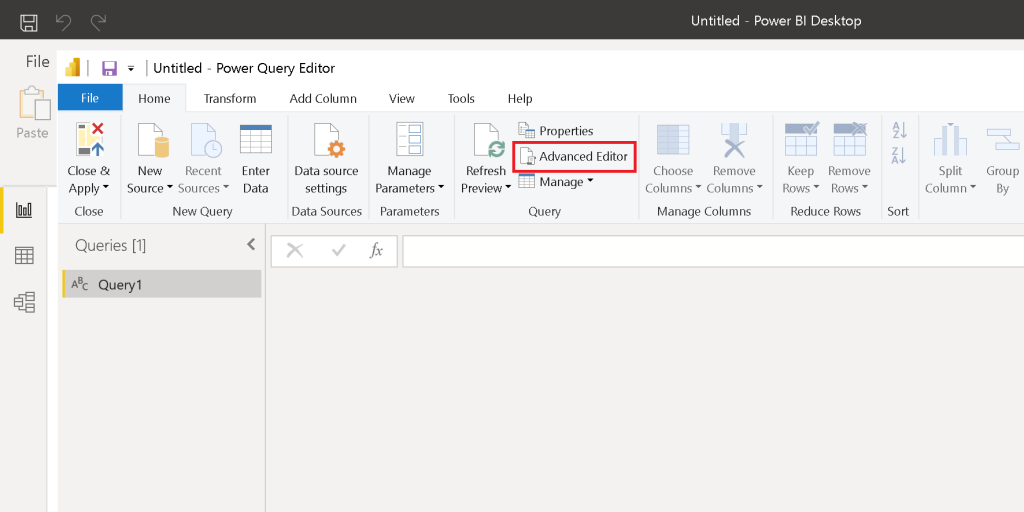Expand the Refresh Preview dropdown
The width and height of the screenshot is (1024, 512).
point(508,188)
